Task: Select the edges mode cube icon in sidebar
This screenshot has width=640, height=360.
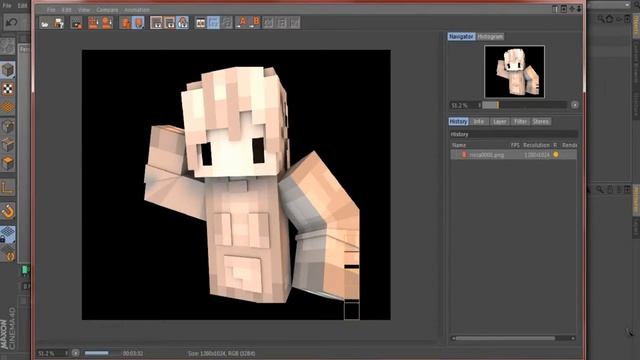Action: (8, 145)
